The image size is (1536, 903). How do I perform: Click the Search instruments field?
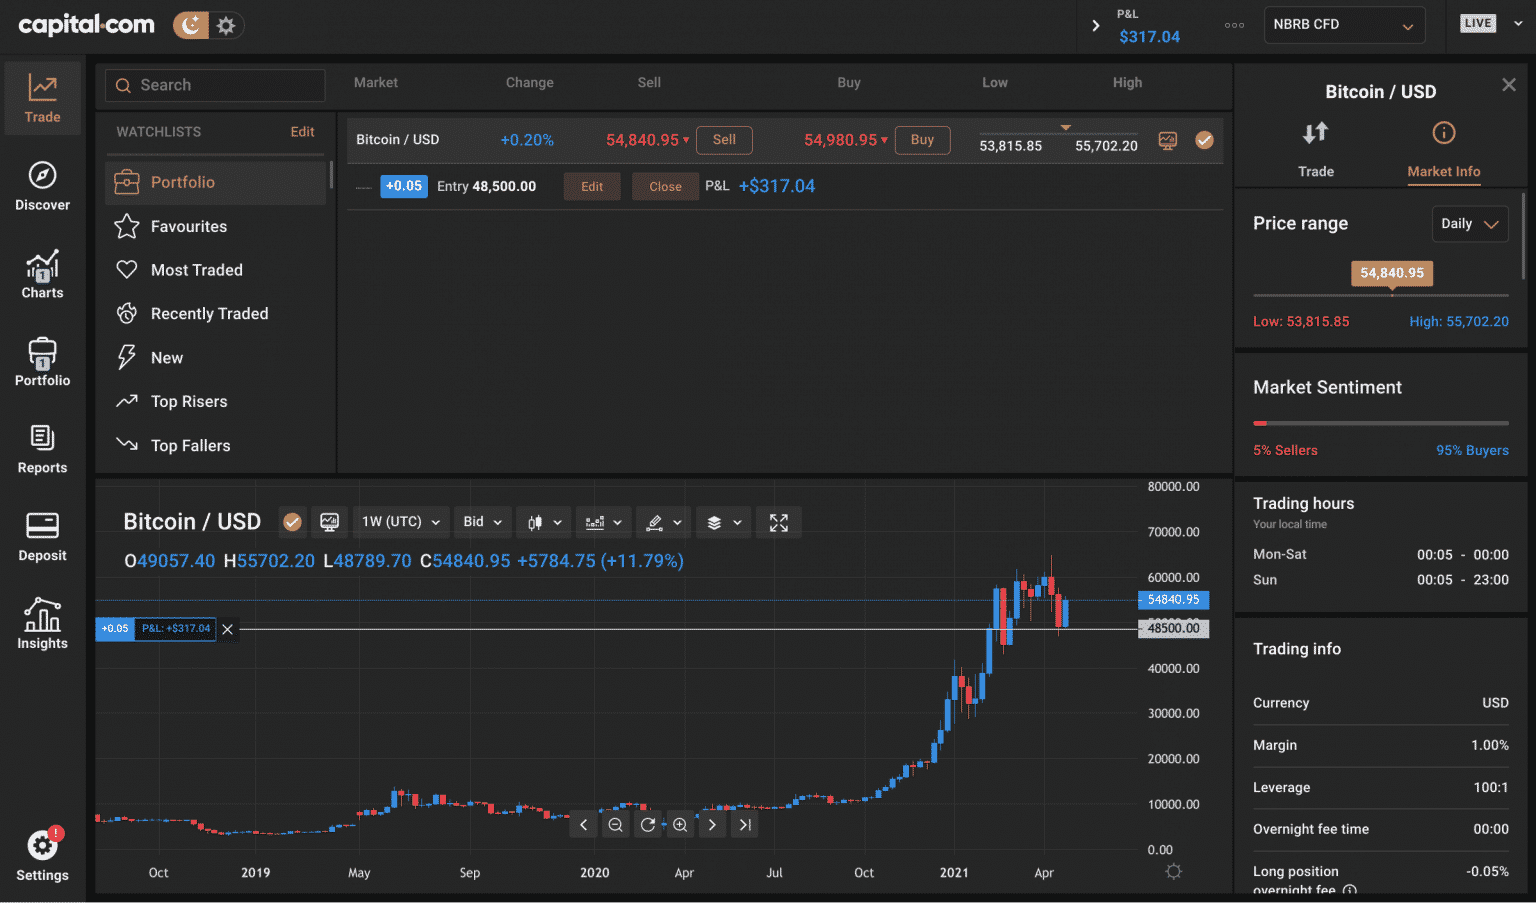[215, 85]
